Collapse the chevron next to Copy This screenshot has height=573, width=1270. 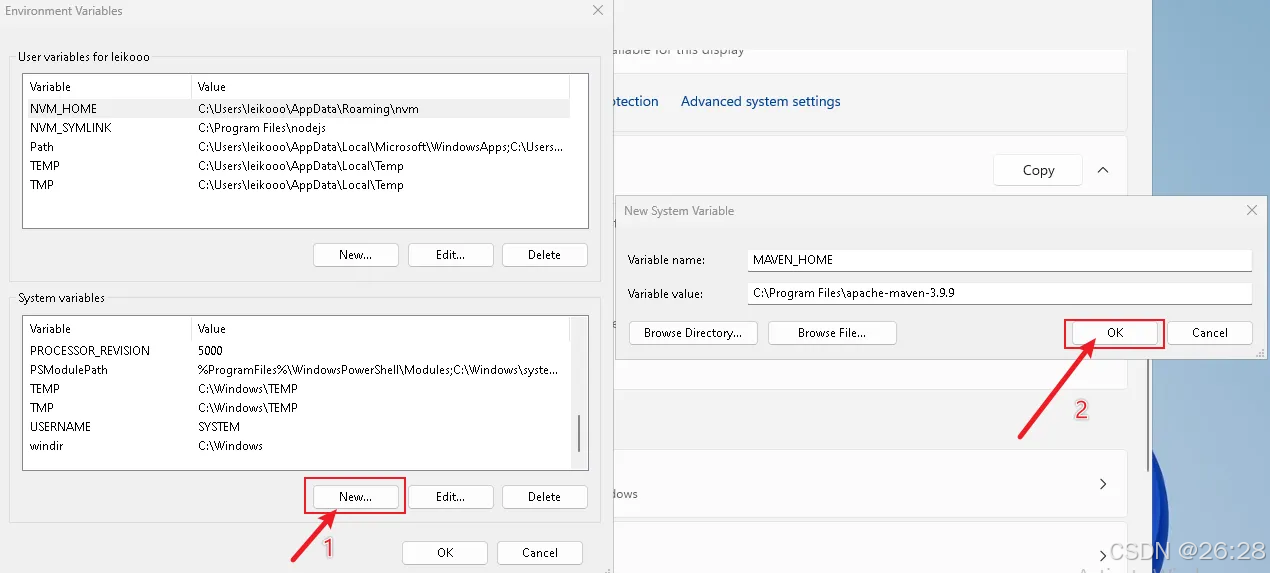[1103, 170]
